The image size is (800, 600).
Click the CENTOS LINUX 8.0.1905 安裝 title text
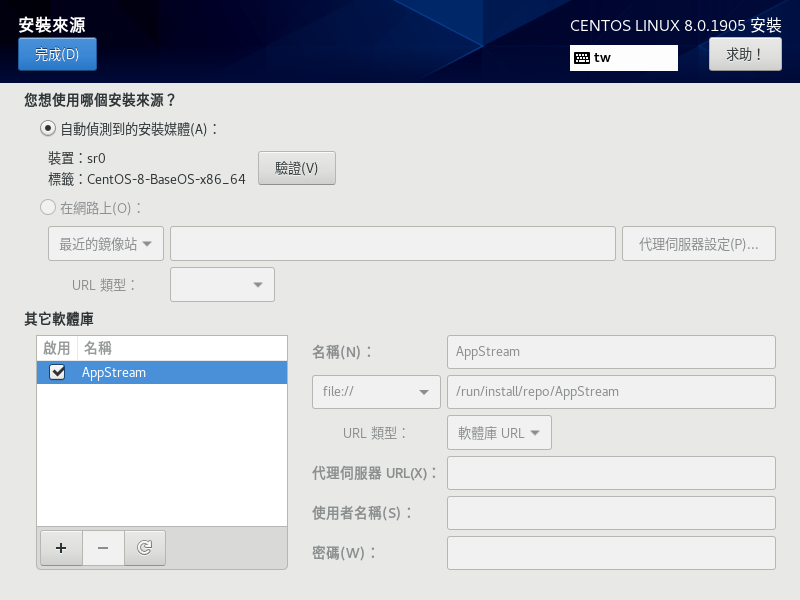click(676, 26)
